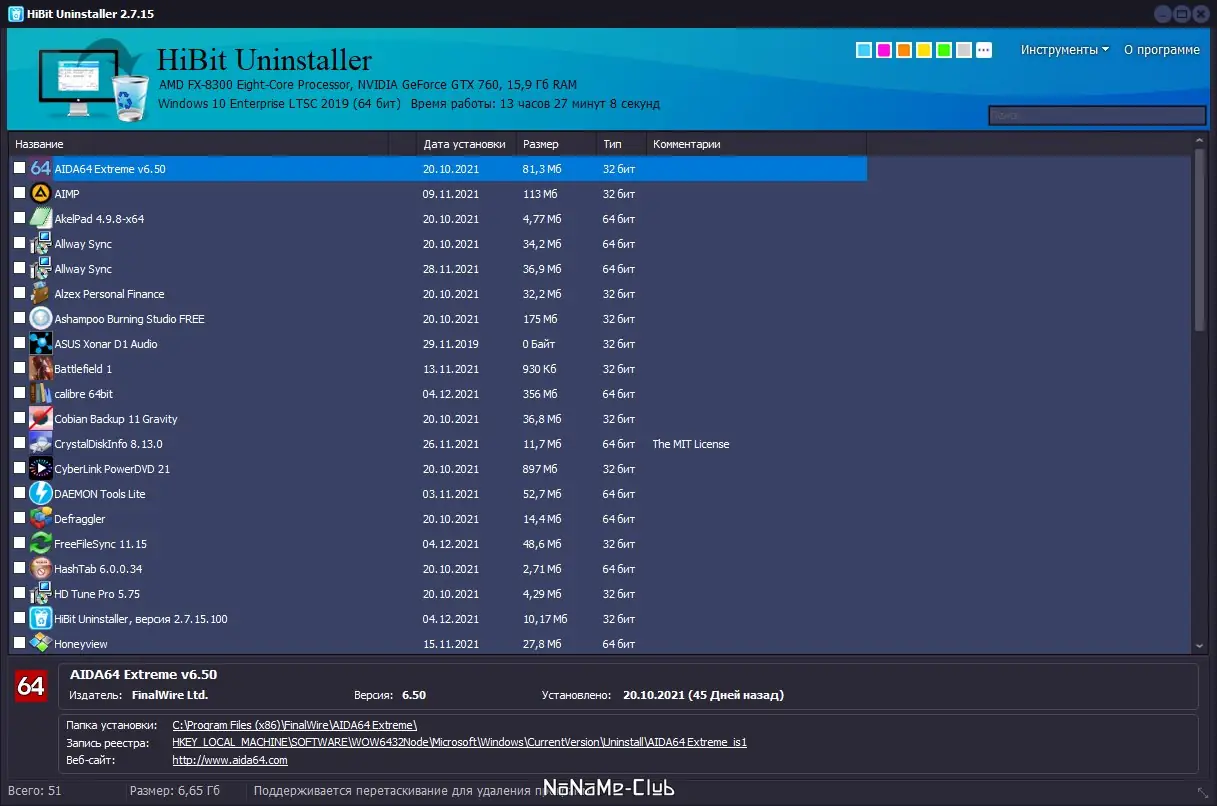Select the green theme color swatch

pyautogui.click(x=944, y=50)
